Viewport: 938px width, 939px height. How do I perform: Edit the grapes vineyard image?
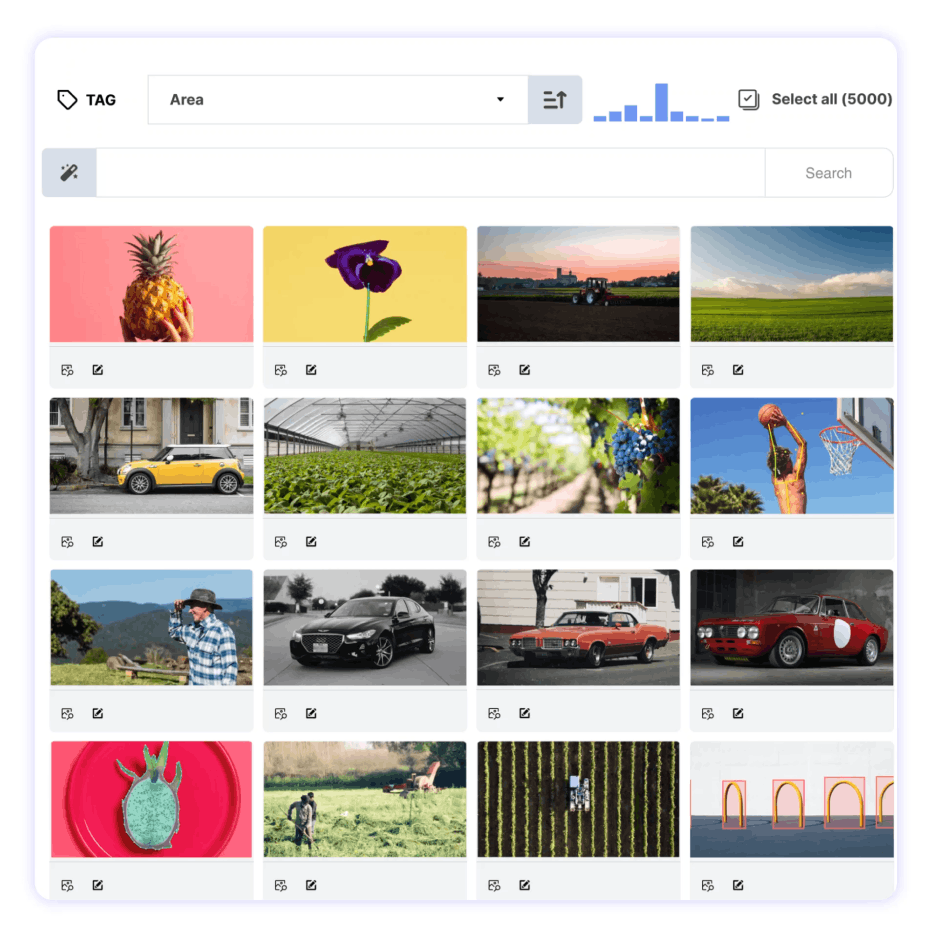pyautogui.click(x=525, y=542)
